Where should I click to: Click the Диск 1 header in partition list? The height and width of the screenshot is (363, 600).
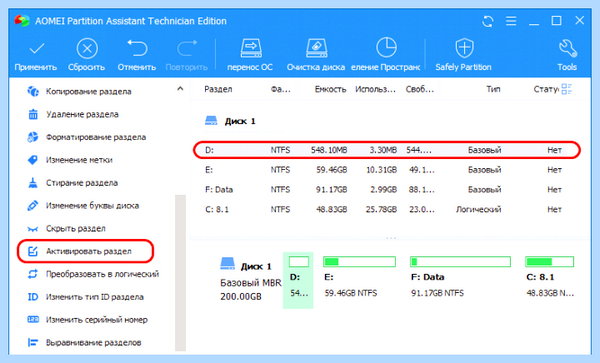(230, 121)
